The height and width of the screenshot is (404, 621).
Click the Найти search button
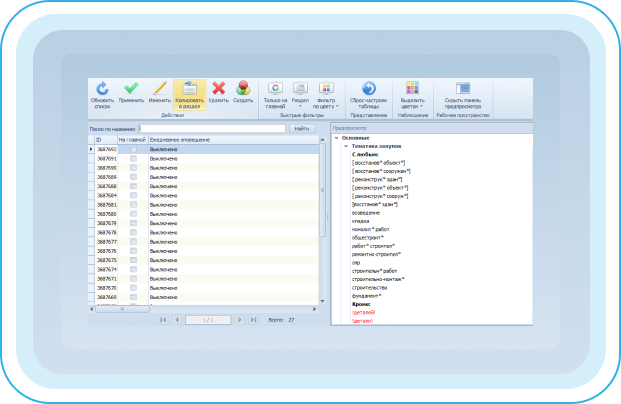[x=302, y=129]
